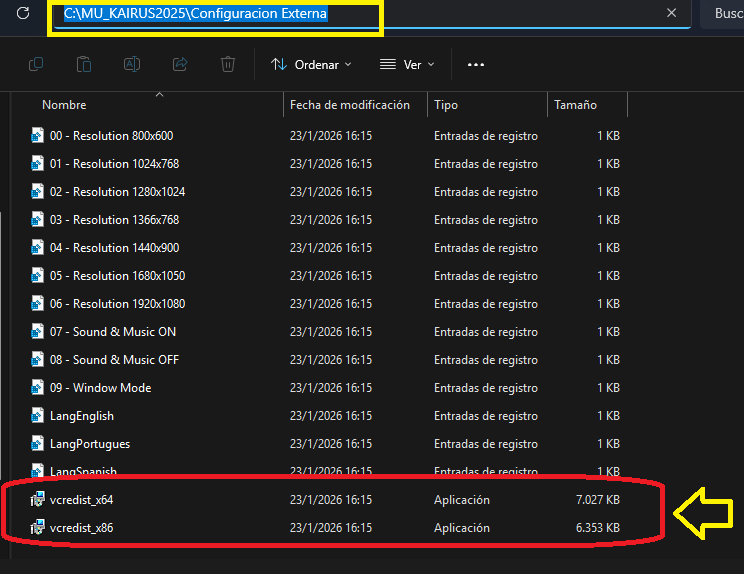Screen dimensions: 744x574
Task: Click the delete trash icon in toolbar
Action: click(x=228, y=64)
